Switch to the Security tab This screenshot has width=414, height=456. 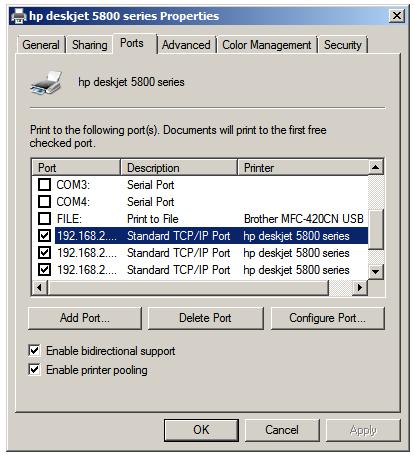pyautogui.click(x=343, y=45)
